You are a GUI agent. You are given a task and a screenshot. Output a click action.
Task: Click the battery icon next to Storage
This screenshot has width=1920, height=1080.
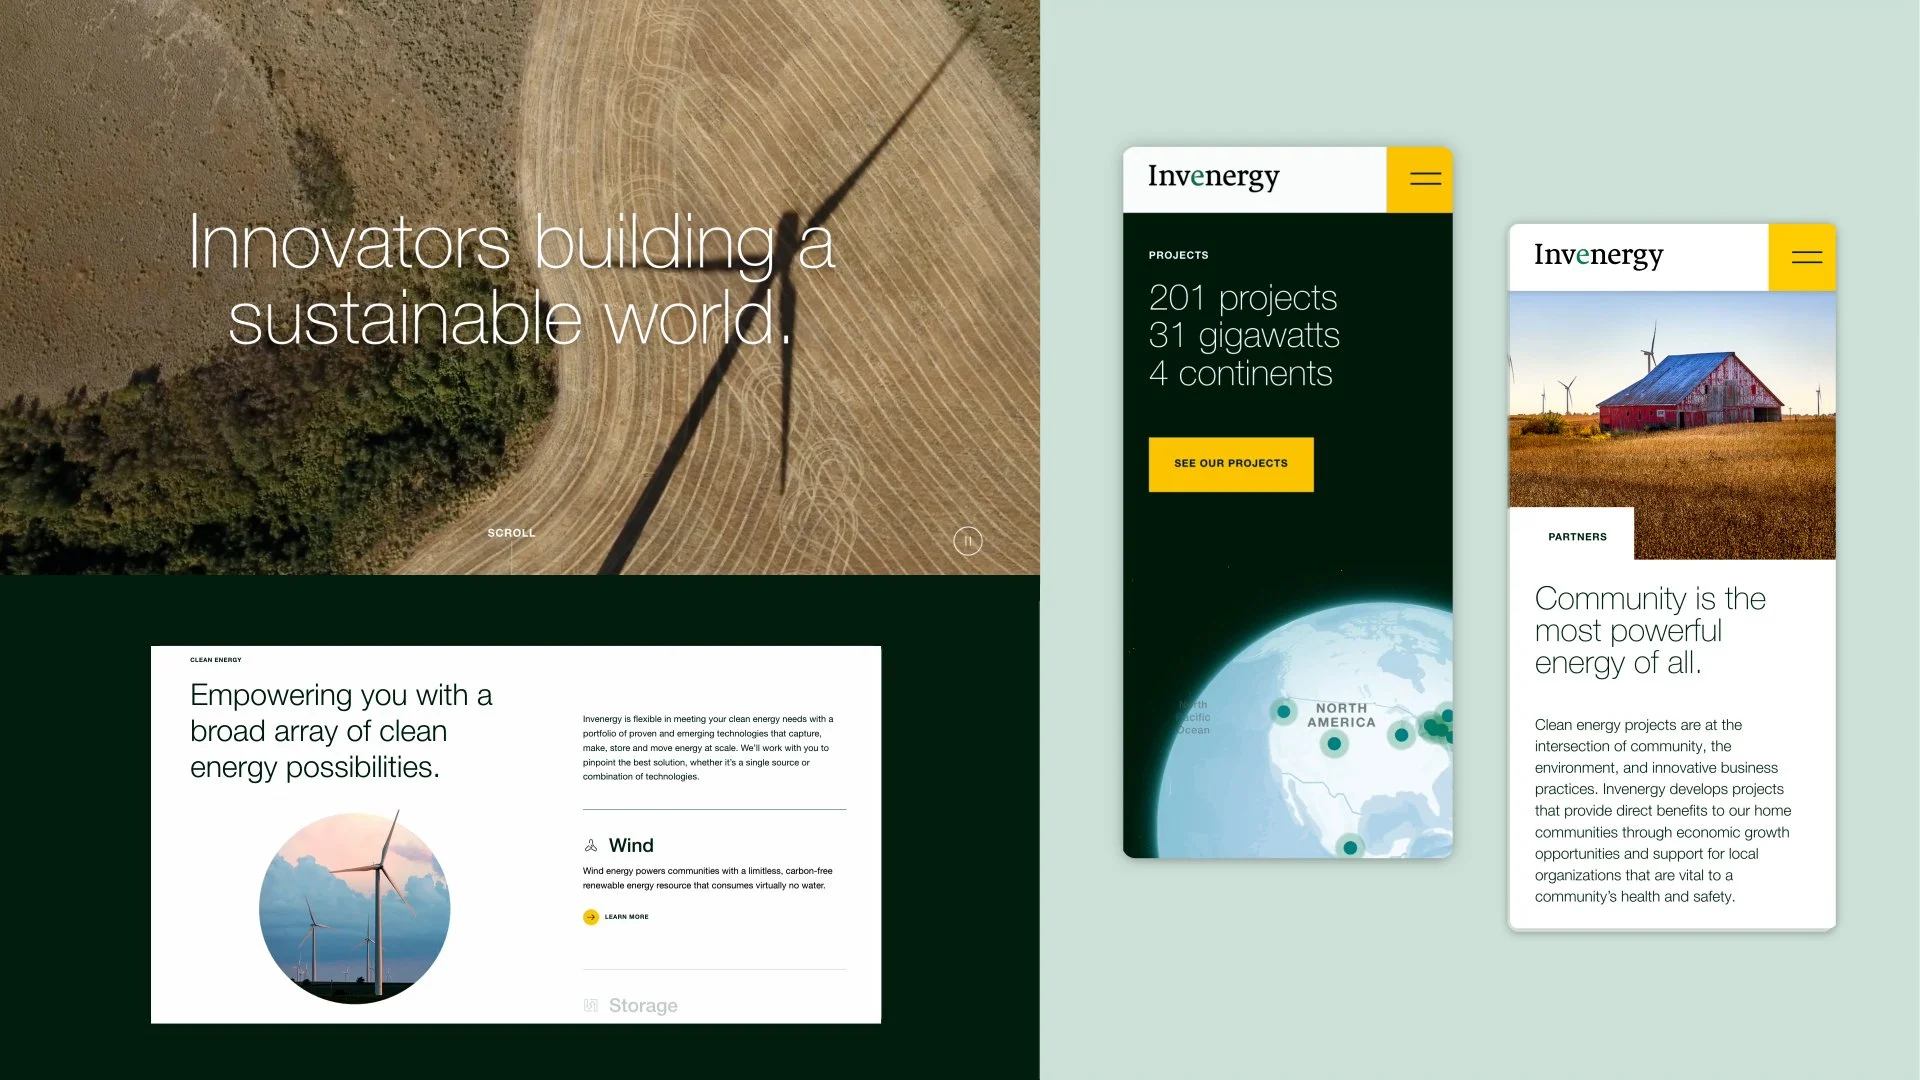pyautogui.click(x=592, y=1004)
